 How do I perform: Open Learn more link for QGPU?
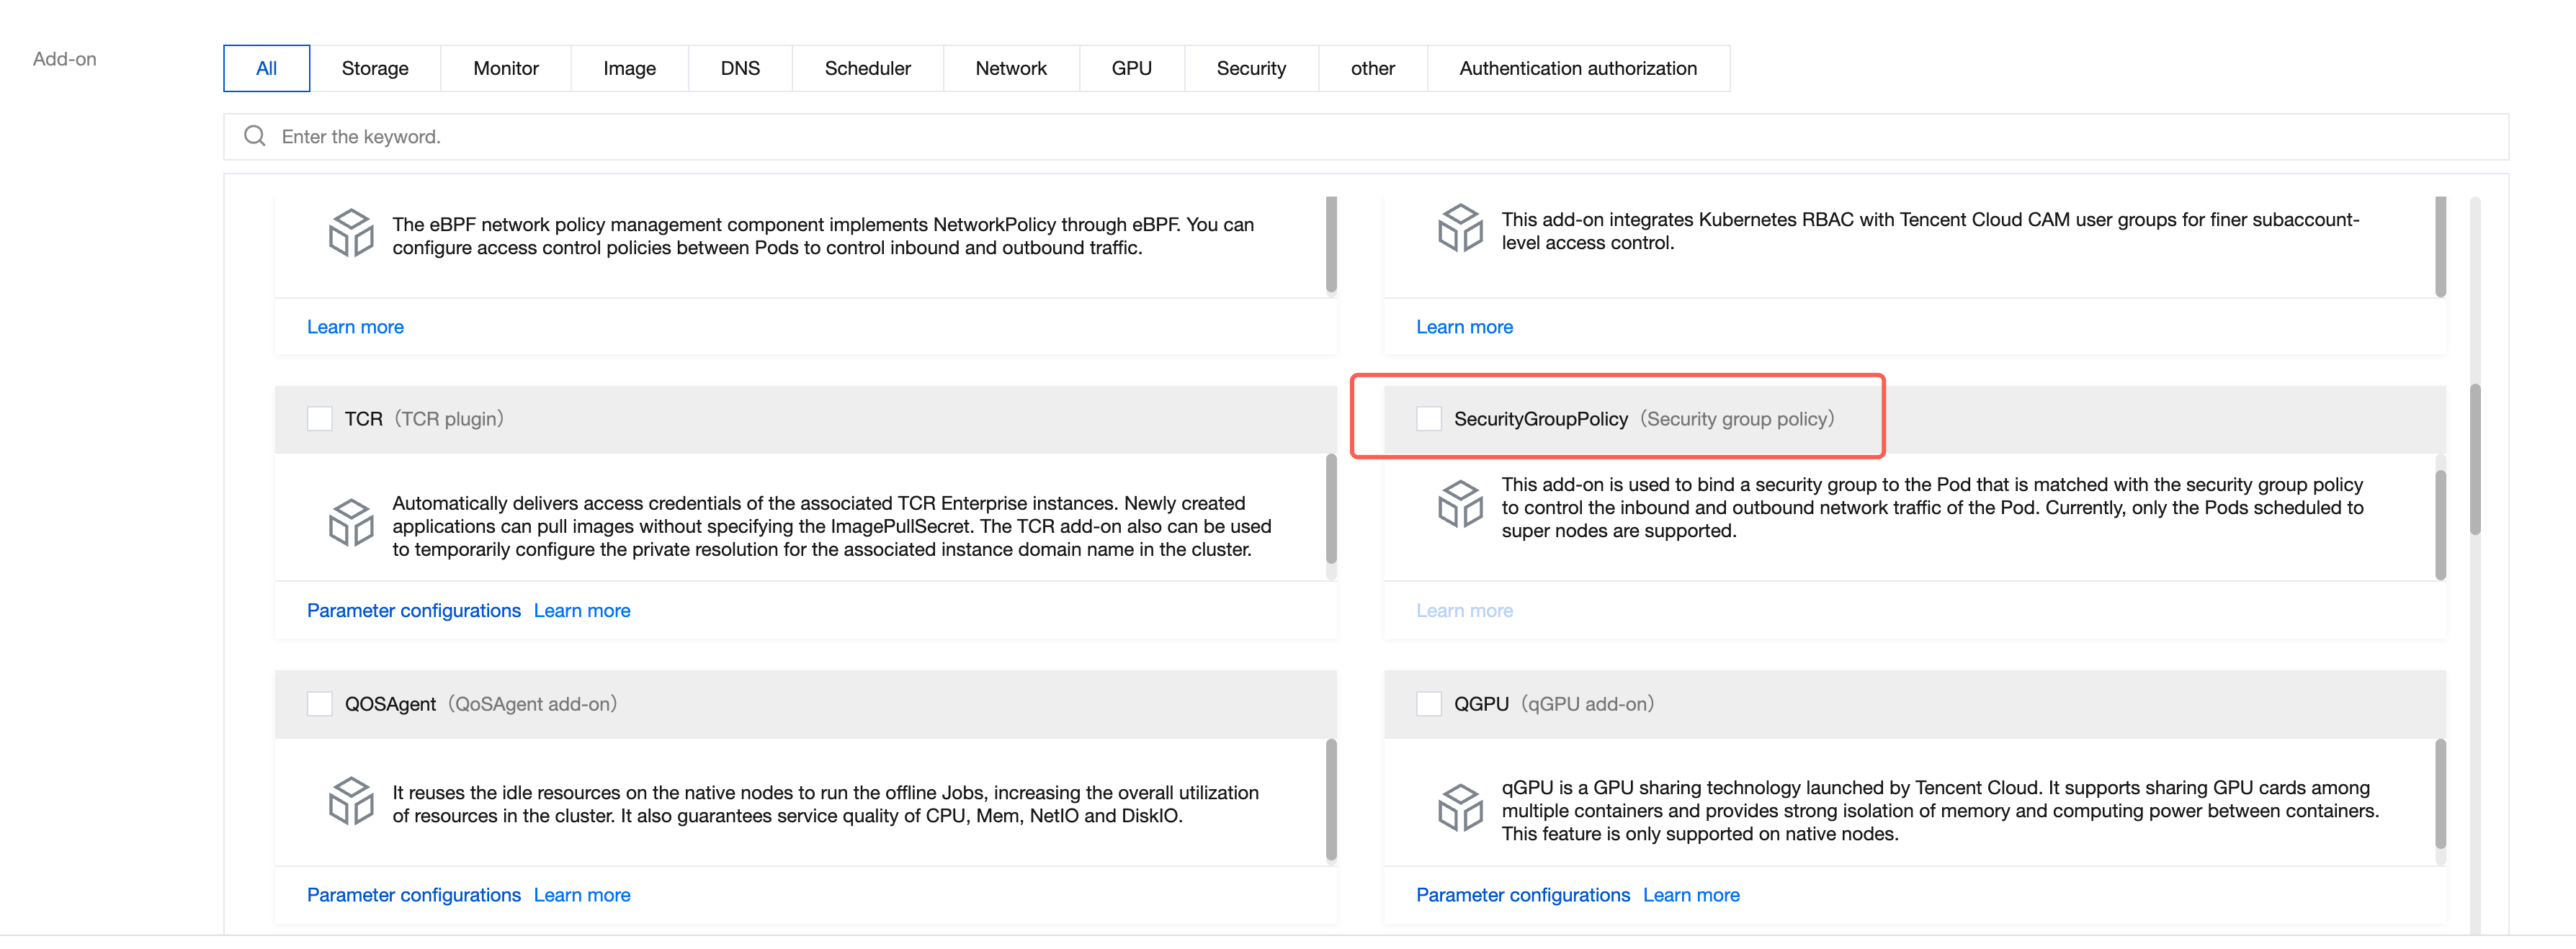1691,896
